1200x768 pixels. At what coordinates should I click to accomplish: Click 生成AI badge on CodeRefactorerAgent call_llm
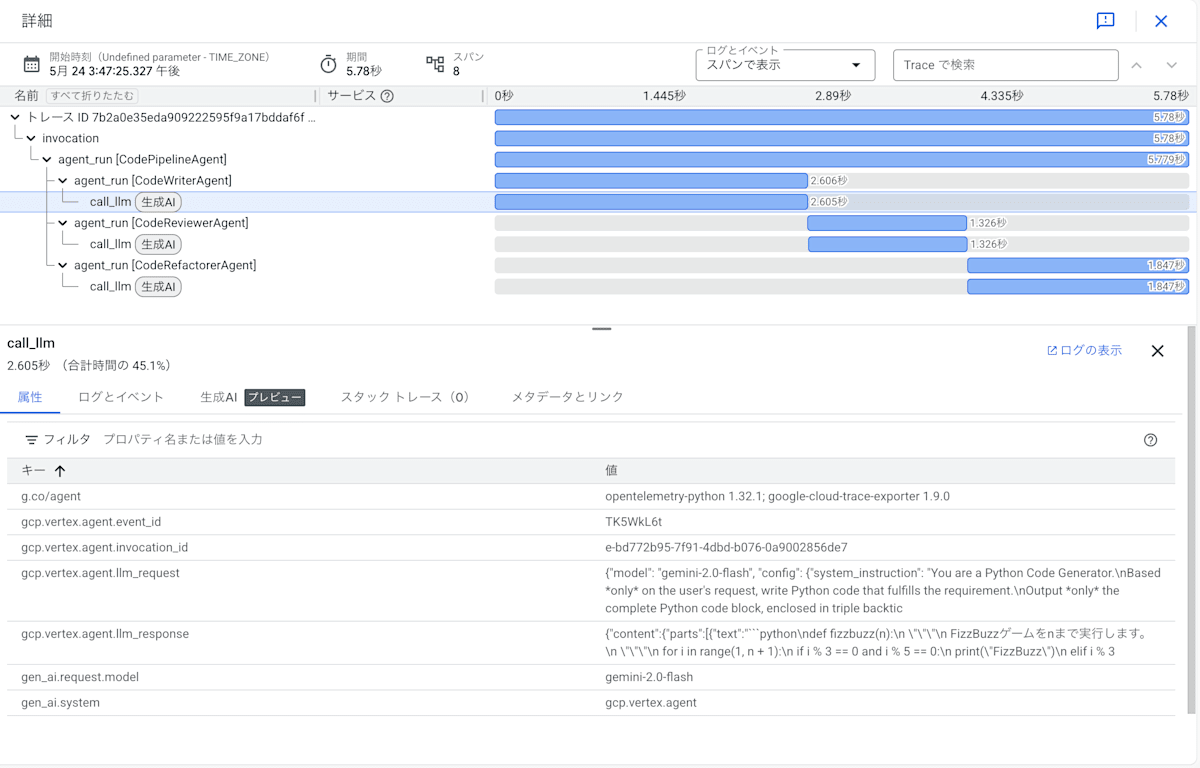tap(158, 286)
